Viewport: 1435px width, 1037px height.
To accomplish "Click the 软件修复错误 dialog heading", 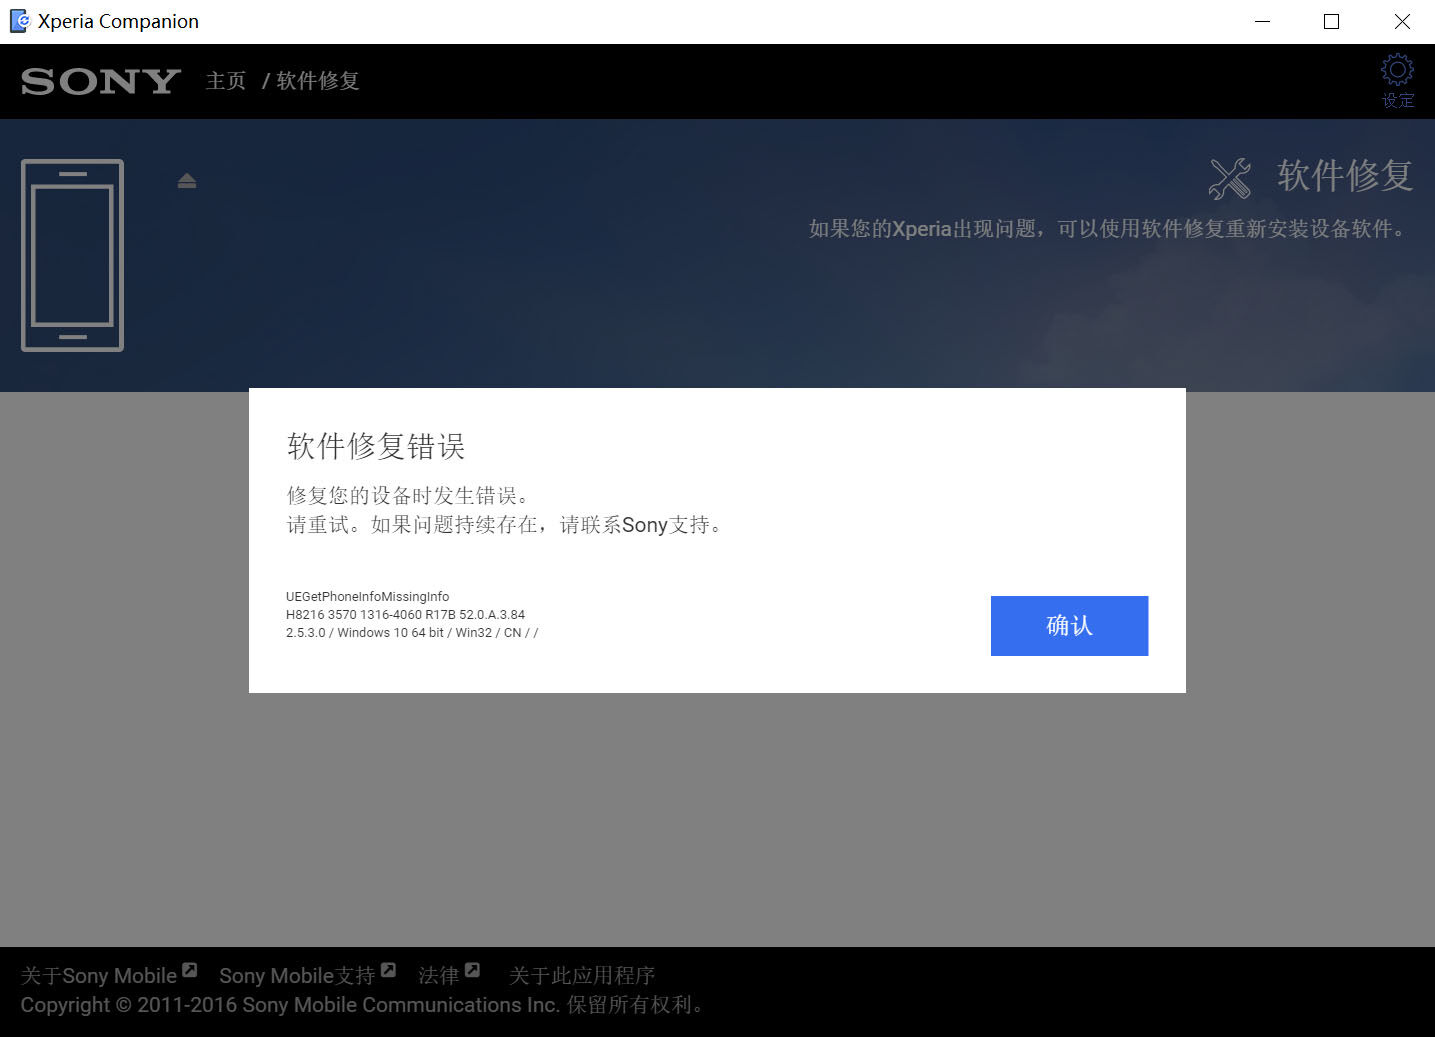I will tap(376, 446).
